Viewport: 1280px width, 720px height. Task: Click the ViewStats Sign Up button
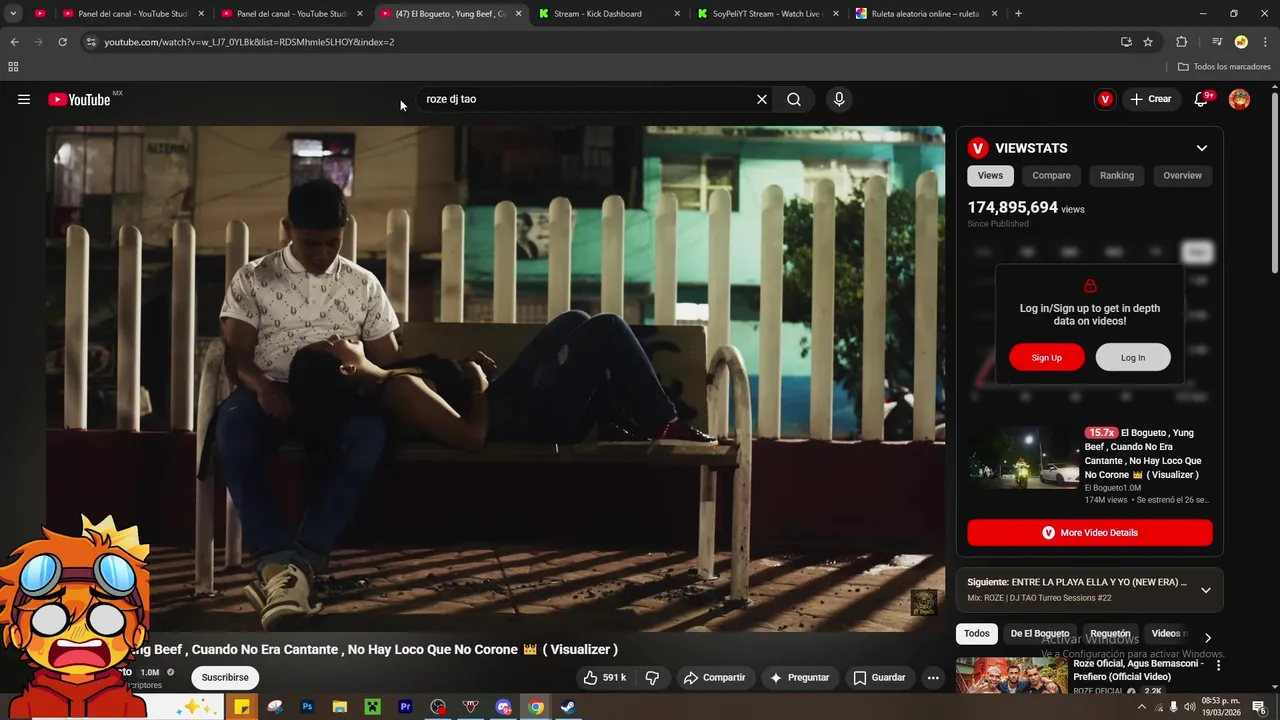1047,357
